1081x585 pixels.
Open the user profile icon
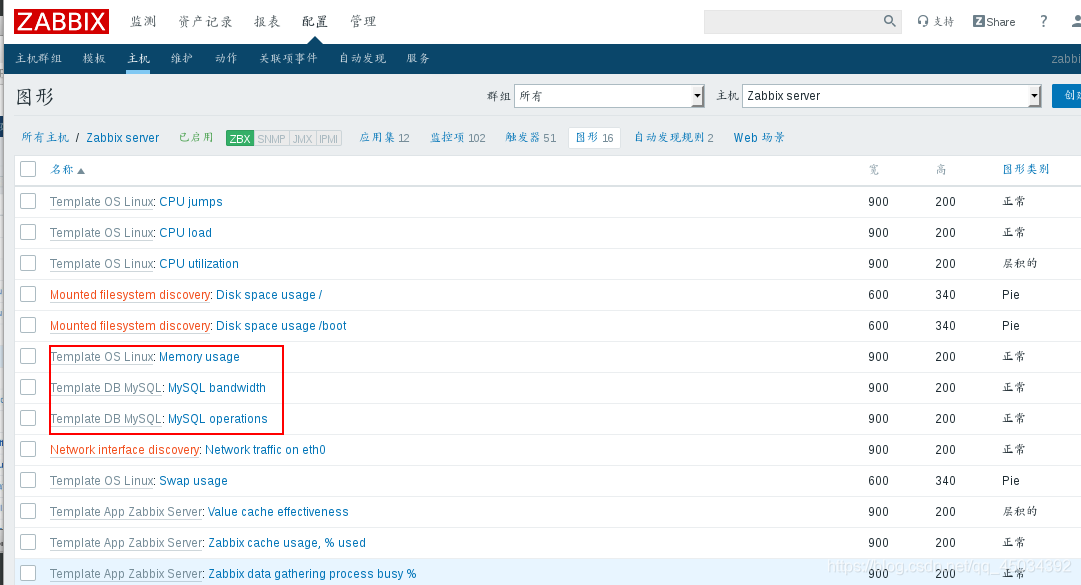click(1075, 21)
